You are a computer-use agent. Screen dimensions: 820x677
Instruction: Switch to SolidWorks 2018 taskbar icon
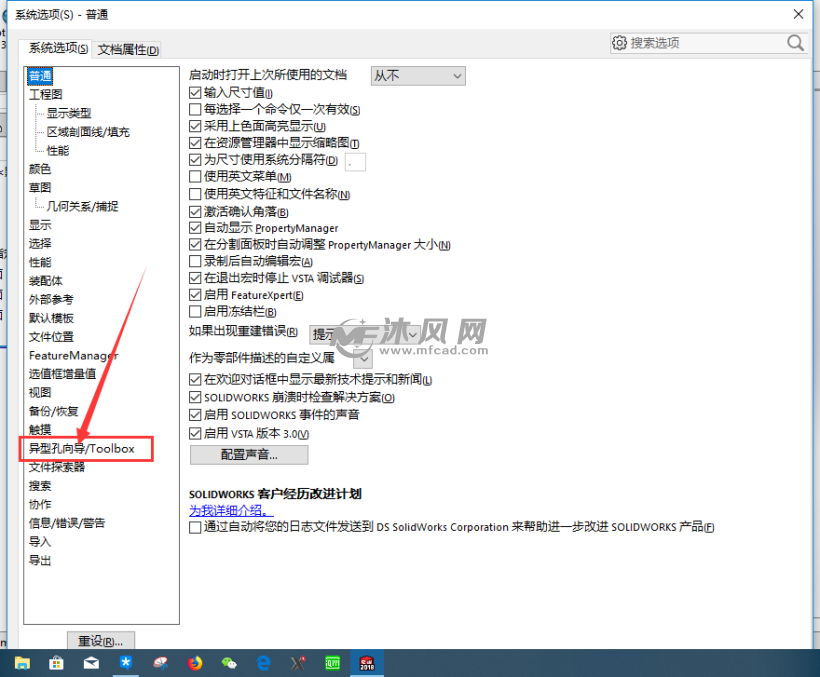367,663
